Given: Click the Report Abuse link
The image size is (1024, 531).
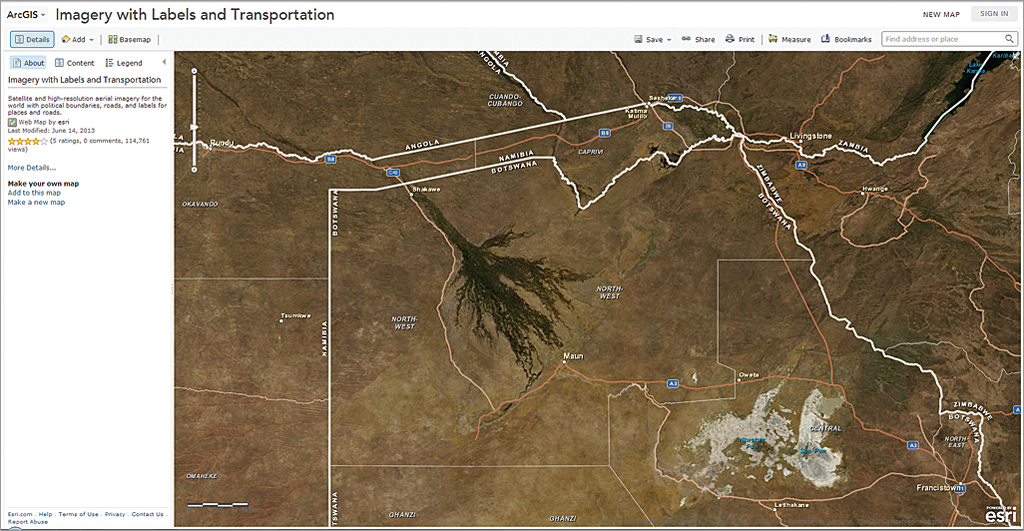Looking at the screenshot, I should click(27, 522).
